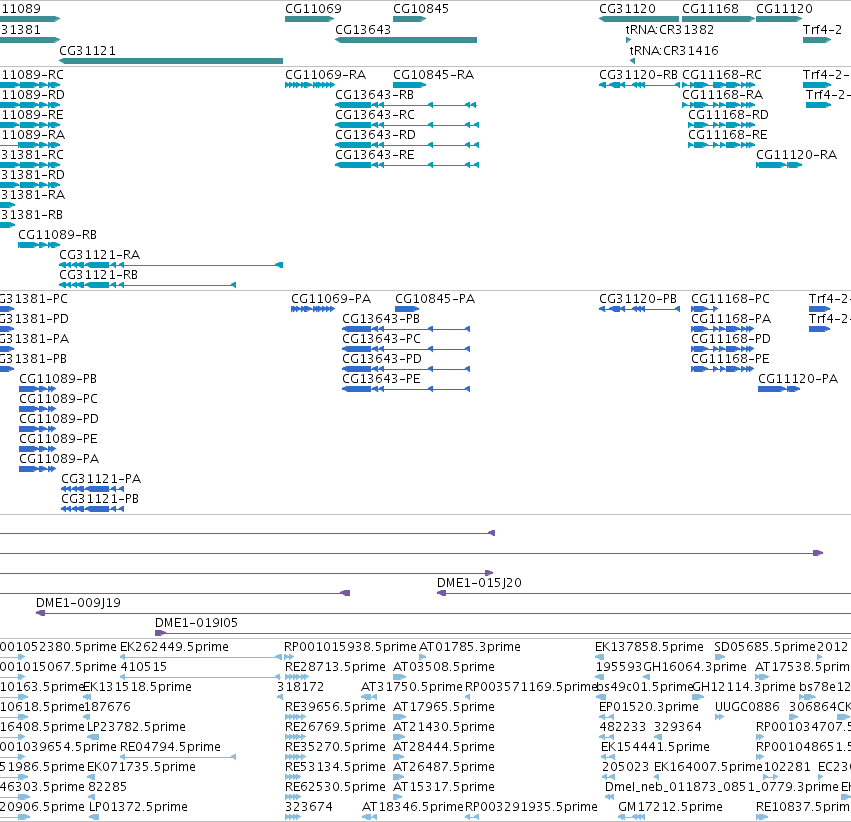Select transcript CG11069-RA
The height and width of the screenshot is (822, 851).
(326, 75)
